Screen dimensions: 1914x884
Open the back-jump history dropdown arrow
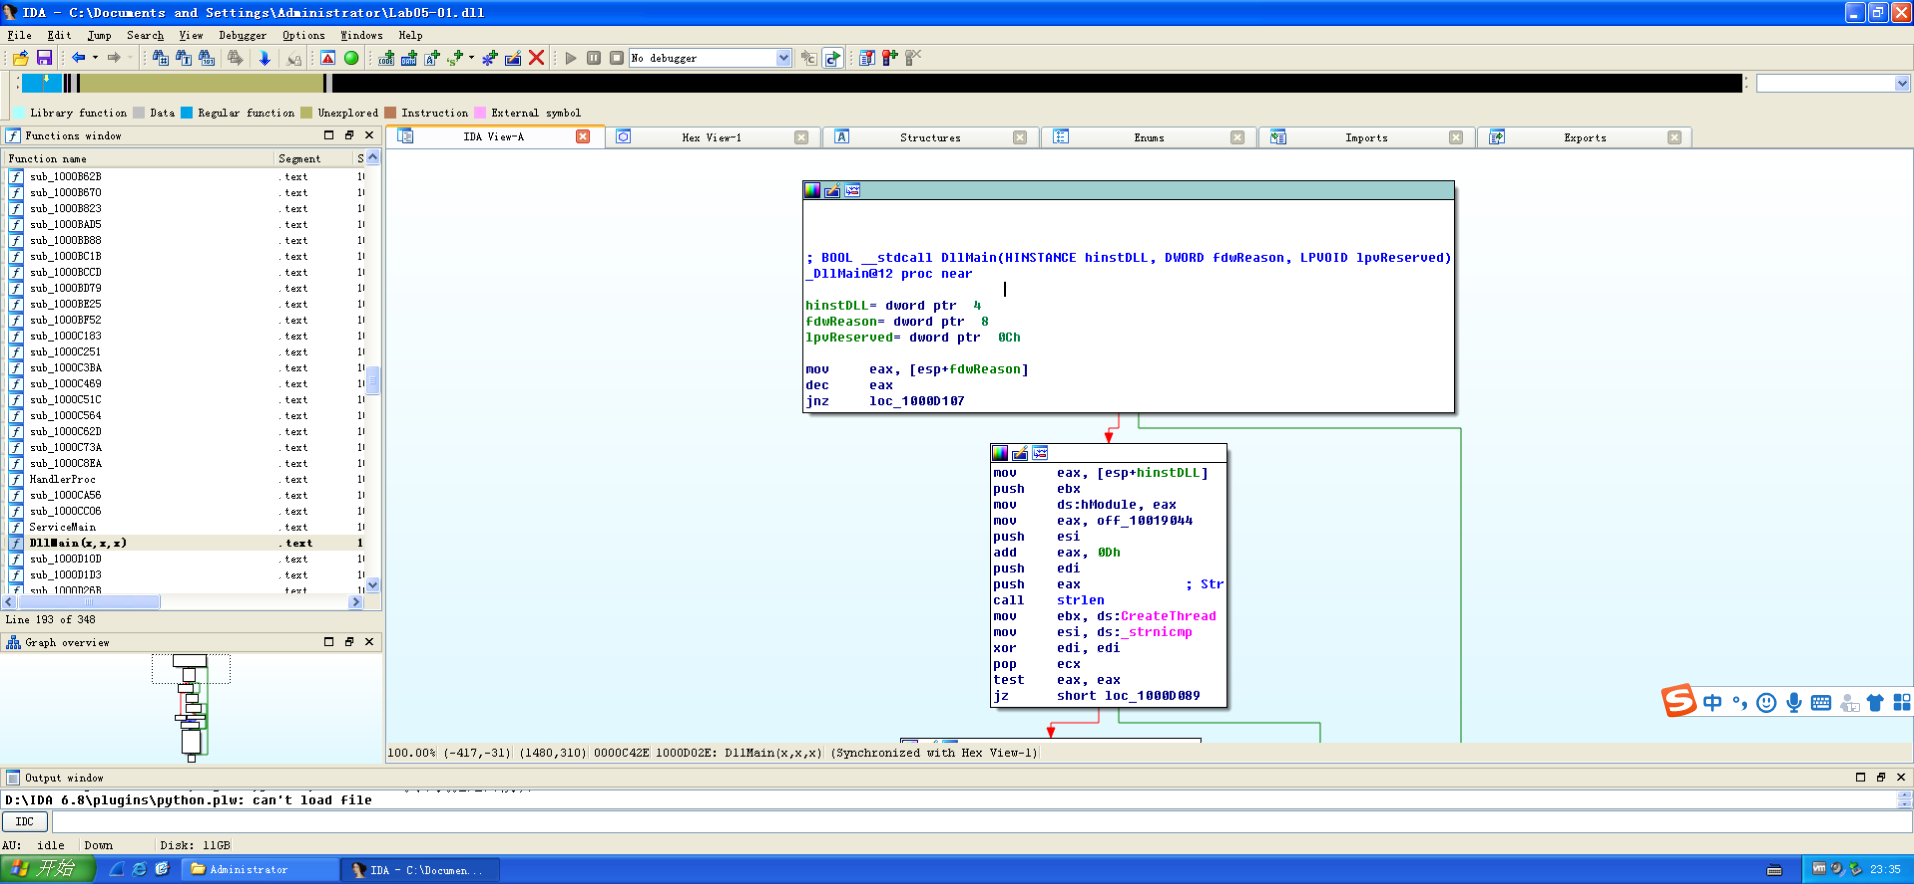(x=95, y=58)
